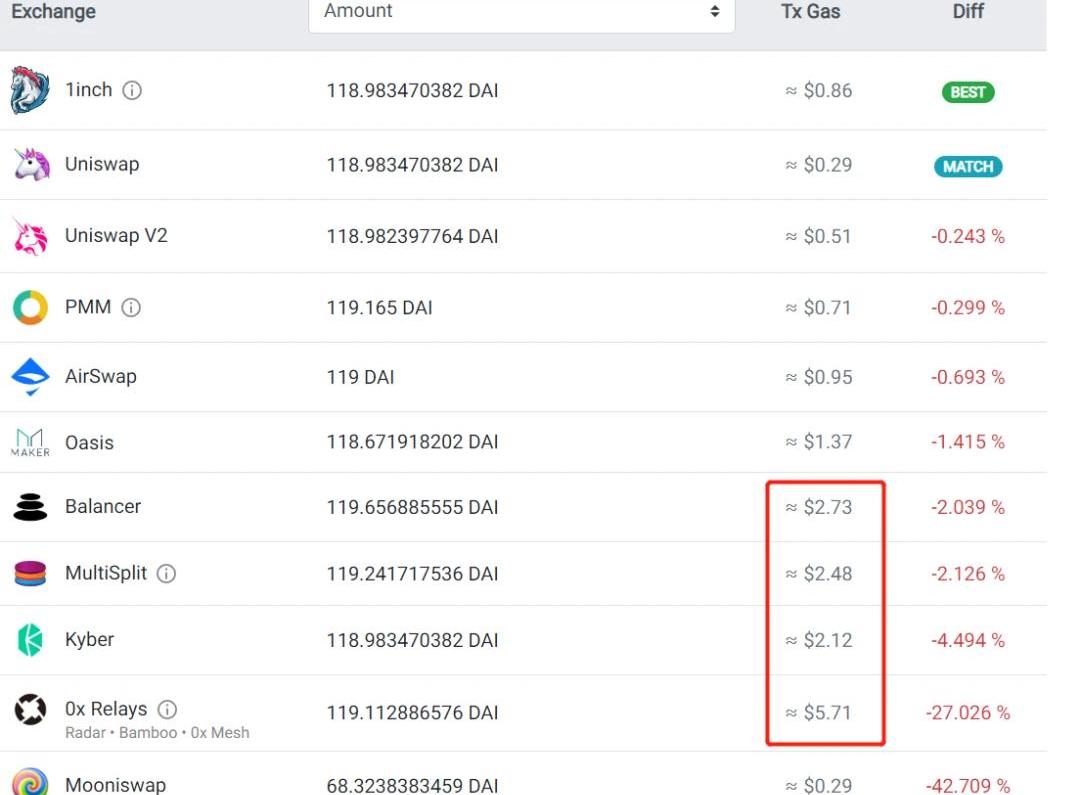Open the info icon beside PMM
Image resolution: width=1080 pixels, height=795 pixels.
[131, 308]
